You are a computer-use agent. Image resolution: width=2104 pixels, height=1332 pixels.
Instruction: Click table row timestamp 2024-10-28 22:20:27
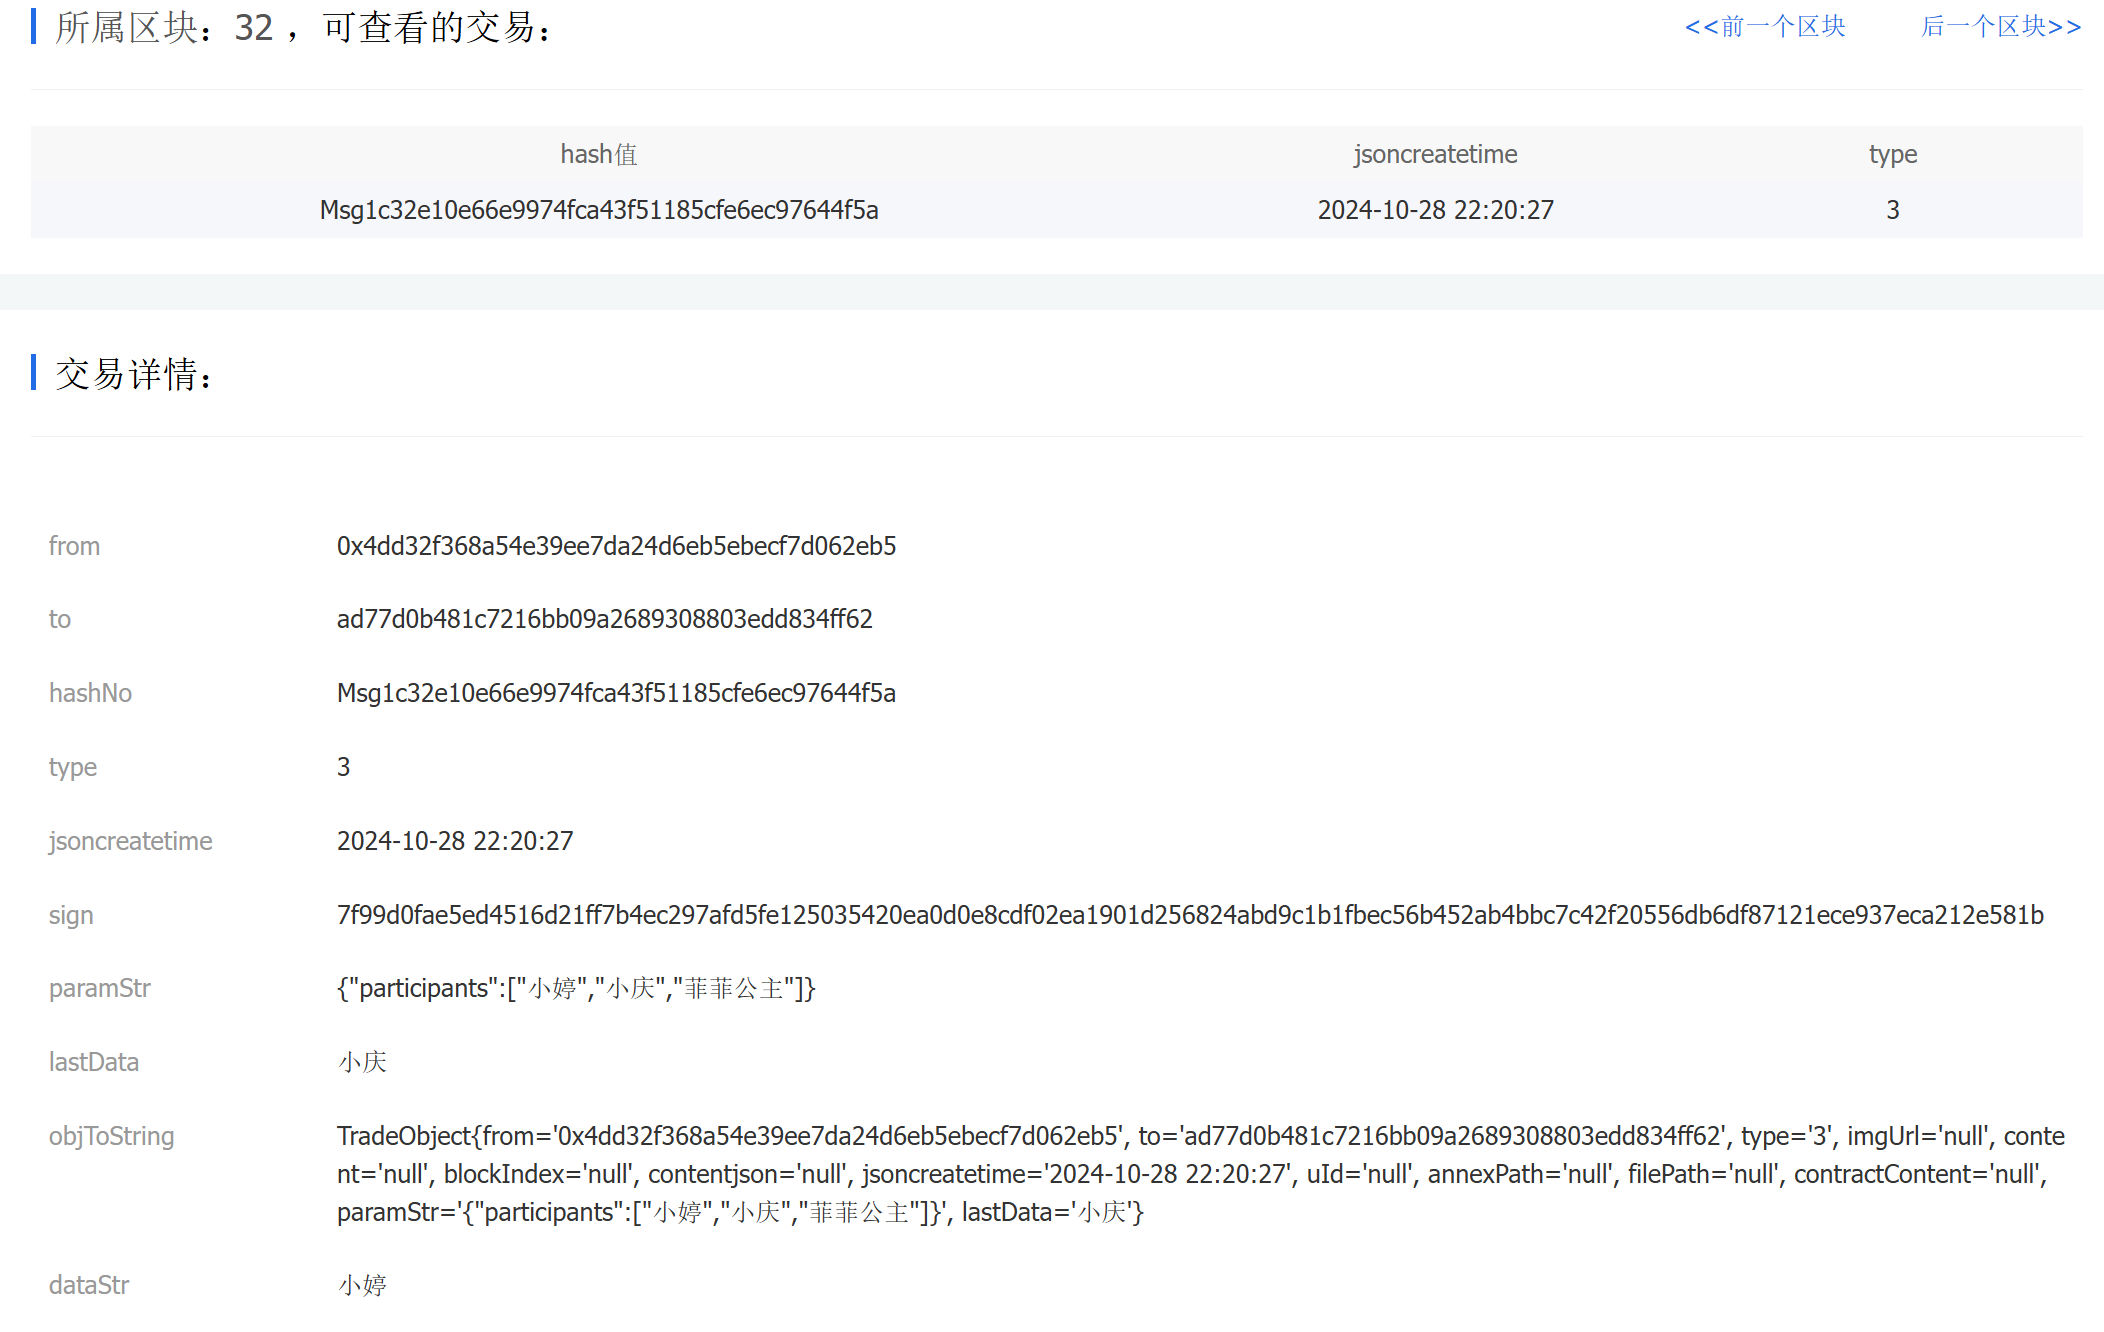click(1435, 210)
